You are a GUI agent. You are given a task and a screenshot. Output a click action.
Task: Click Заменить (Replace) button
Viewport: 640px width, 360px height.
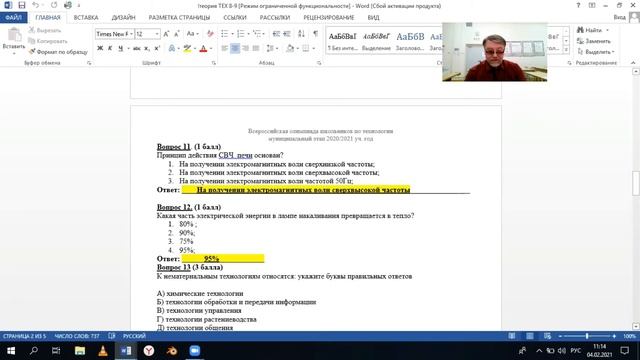click(x=594, y=41)
